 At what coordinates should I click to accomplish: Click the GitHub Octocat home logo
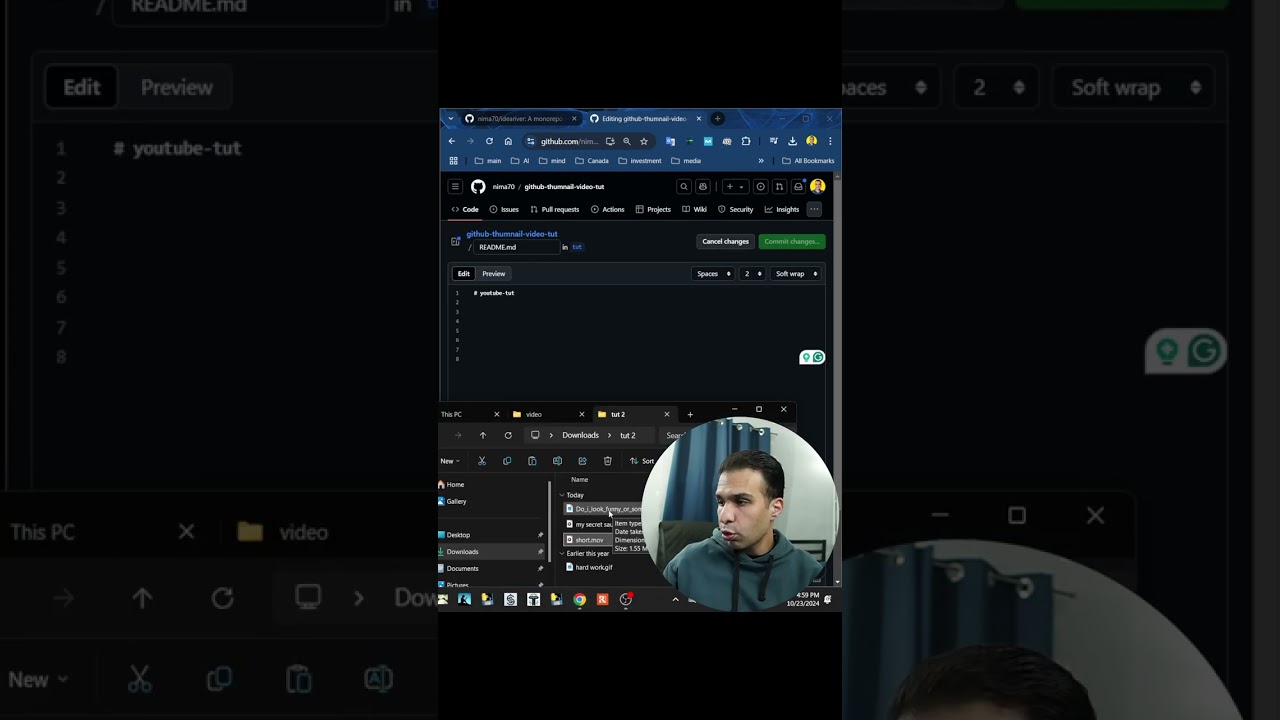[x=478, y=186]
